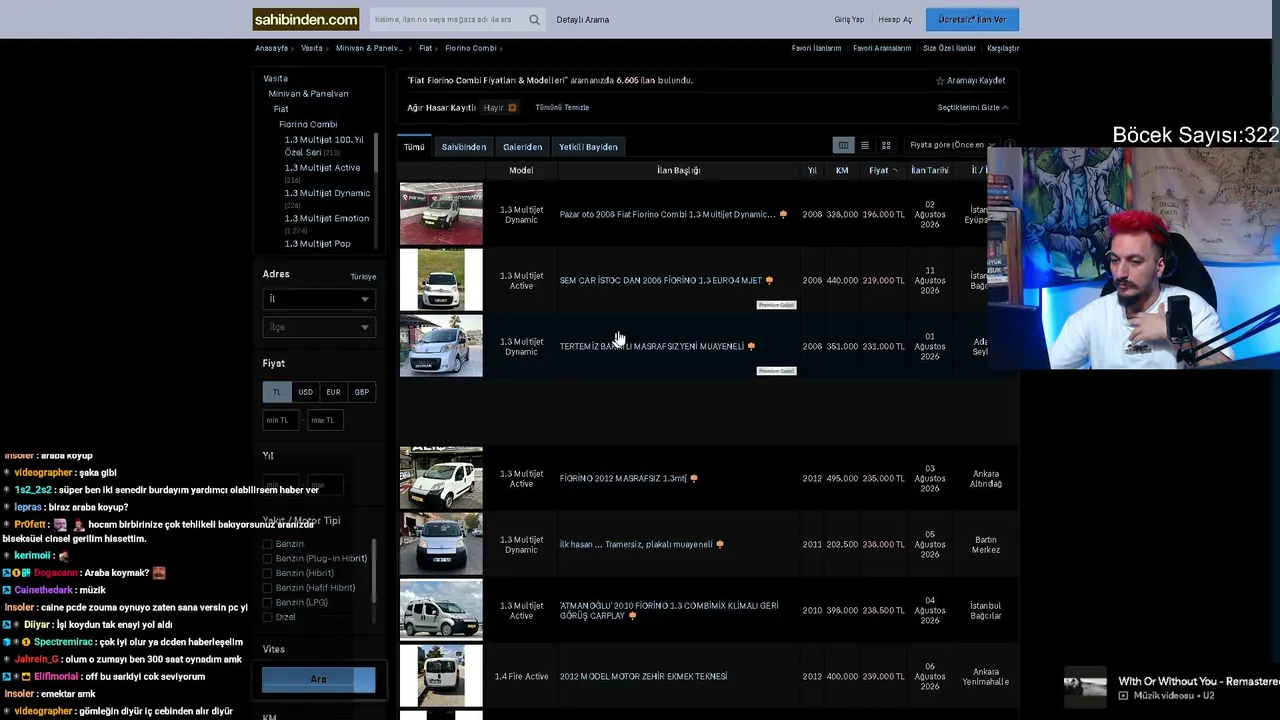The height and width of the screenshot is (720, 1280).
Task: Click the Detaylı Arama link
Action: 582,20
